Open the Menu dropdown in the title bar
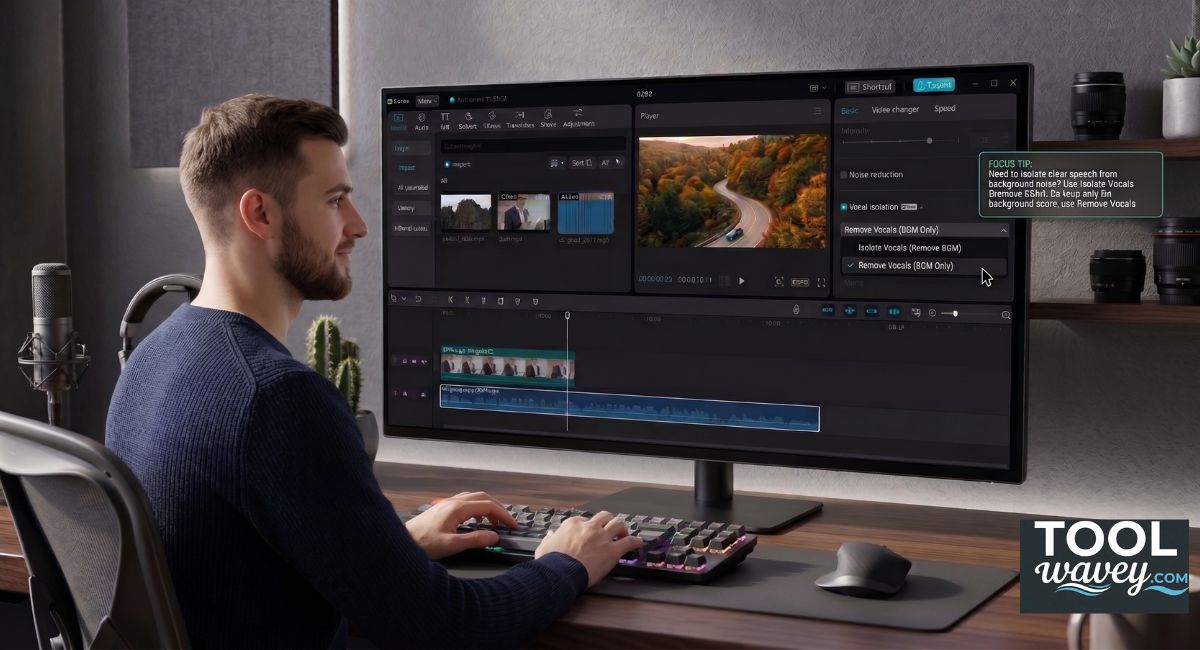1200x650 pixels. [x=427, y=101]
